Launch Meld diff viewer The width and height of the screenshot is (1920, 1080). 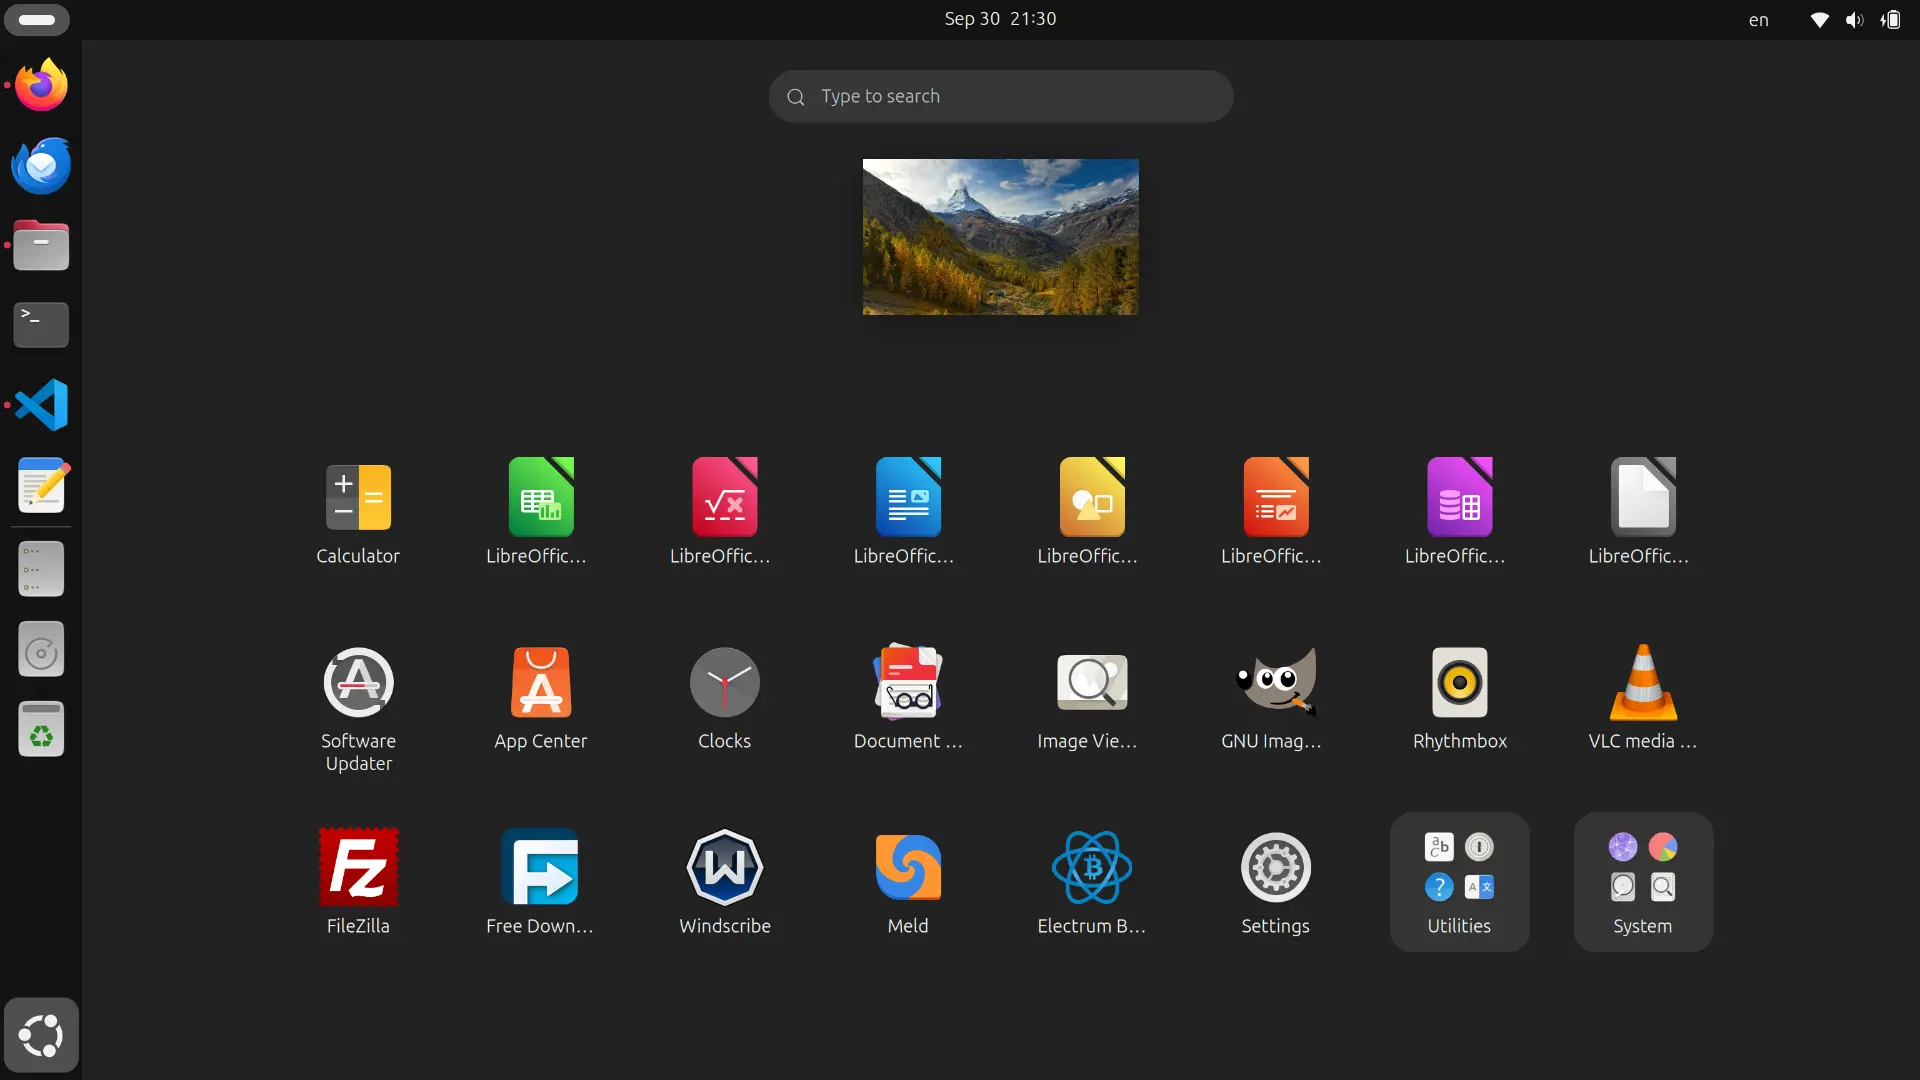906,867
